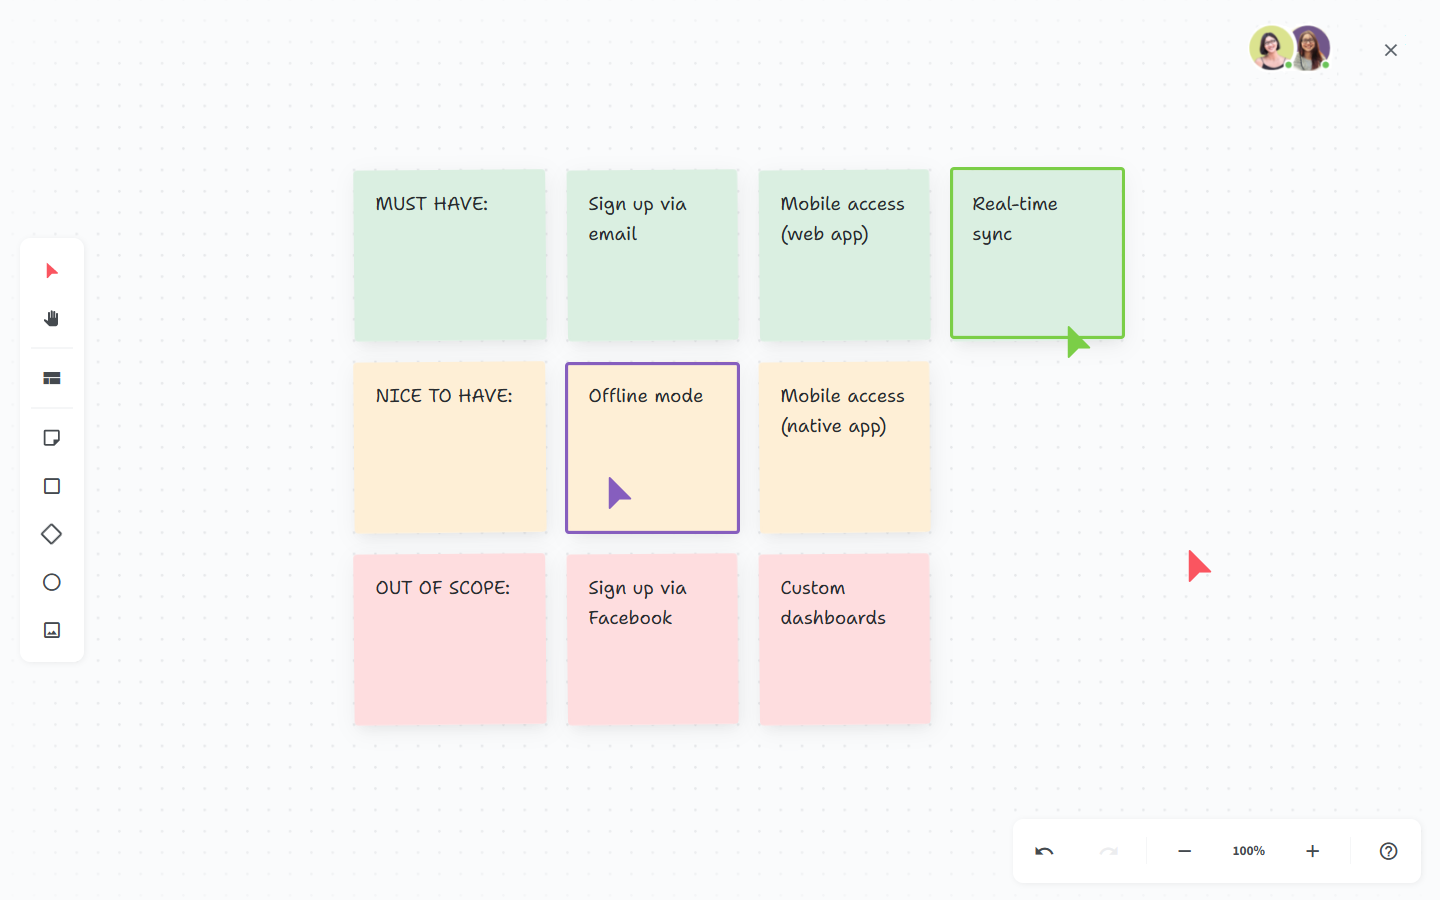Viewport: 1440px width, 900px height.
Task: Redo the last undone action
Action: (x=1108, y=851)
